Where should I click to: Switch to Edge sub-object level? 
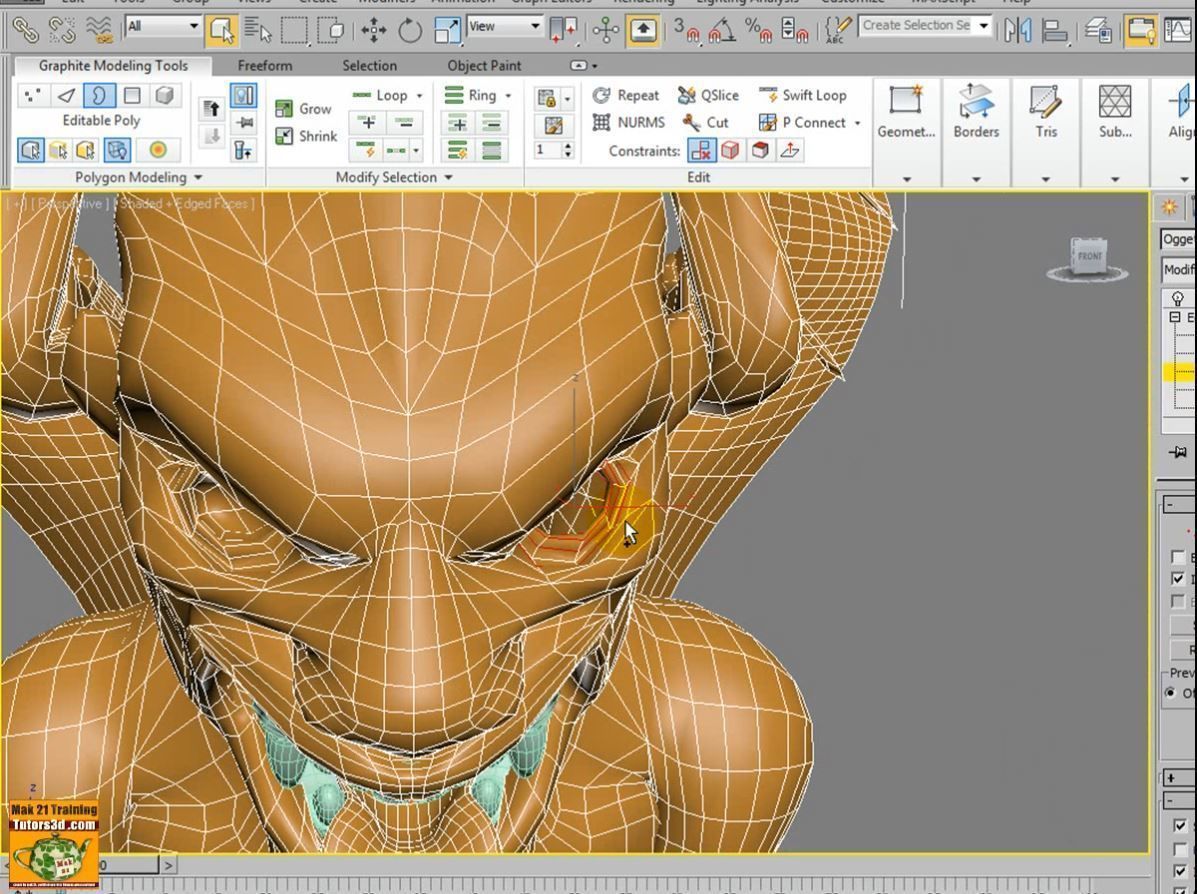66,95
